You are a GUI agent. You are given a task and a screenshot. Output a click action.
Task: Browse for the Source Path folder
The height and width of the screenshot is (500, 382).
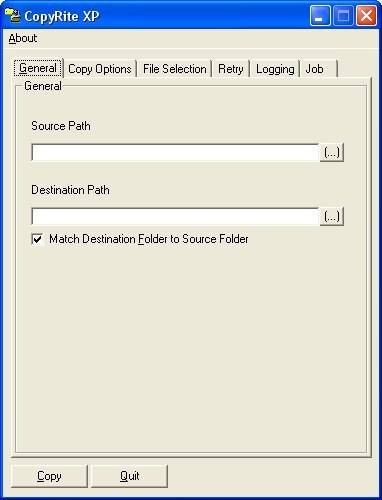point(332,153)
